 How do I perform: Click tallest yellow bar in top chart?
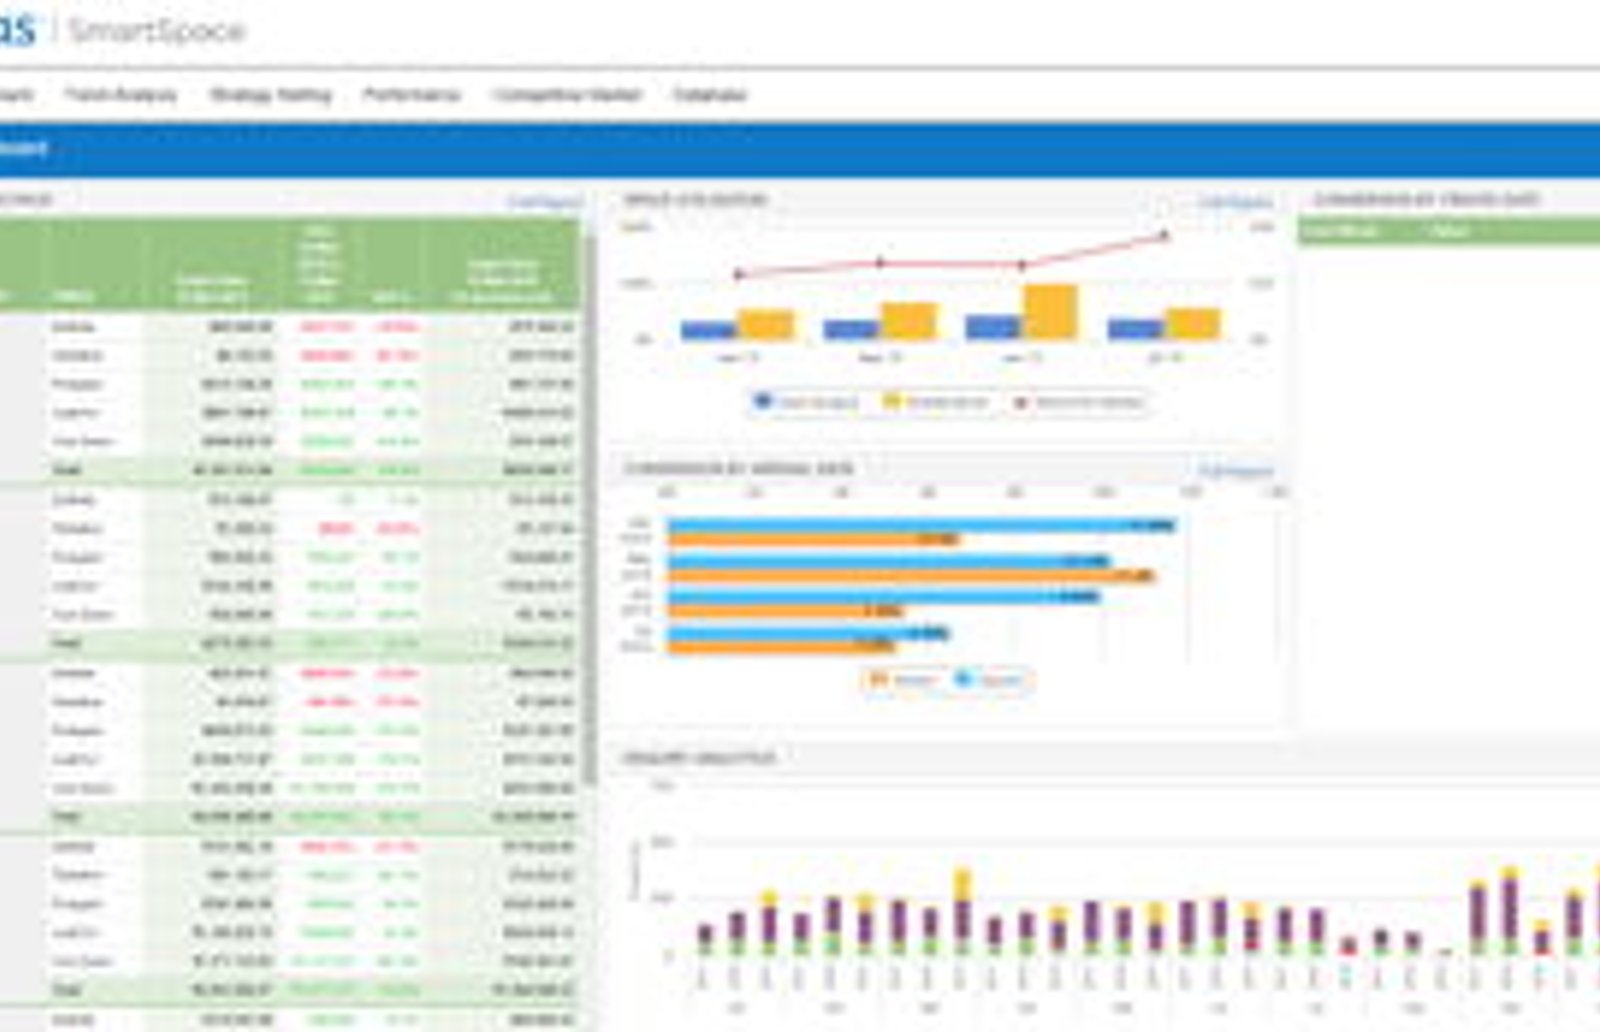coord(1050,311)
